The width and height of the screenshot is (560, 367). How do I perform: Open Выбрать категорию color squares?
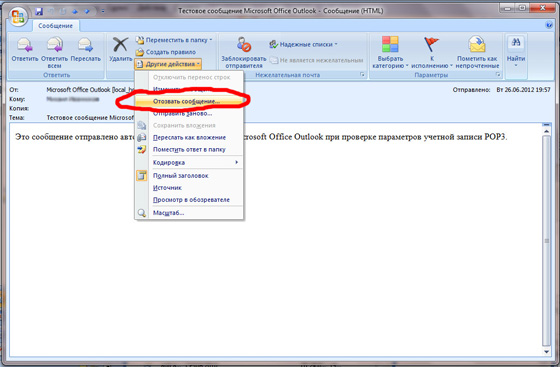pos(390,44)
